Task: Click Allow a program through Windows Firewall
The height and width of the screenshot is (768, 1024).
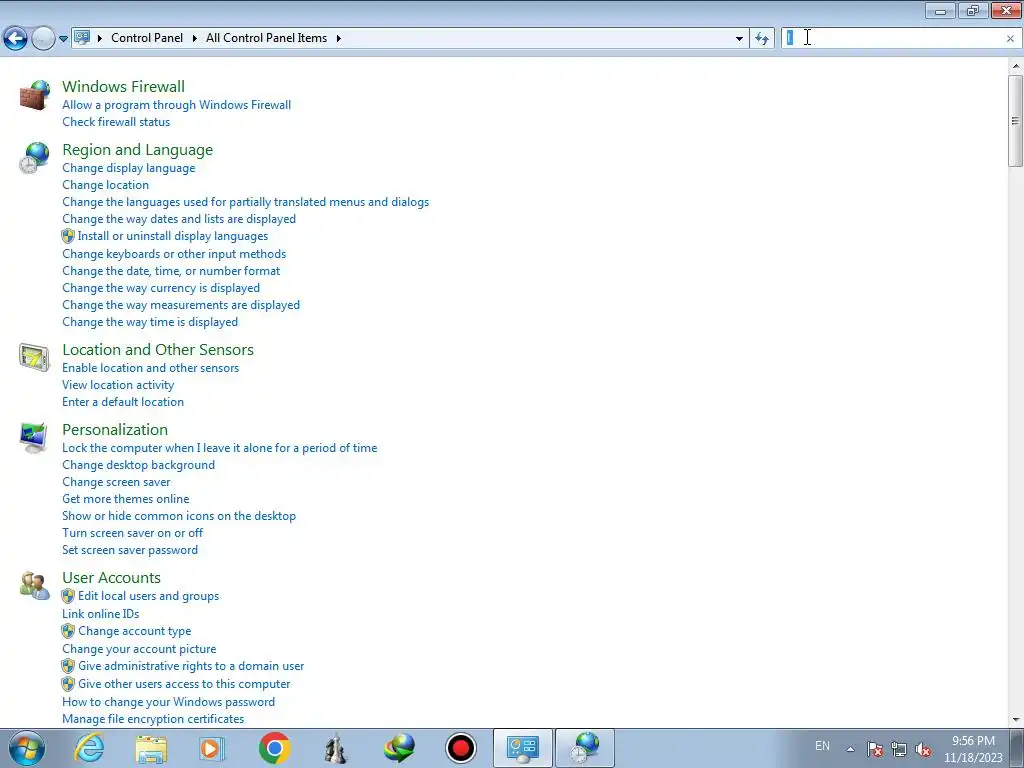Action: click(176, 104)
